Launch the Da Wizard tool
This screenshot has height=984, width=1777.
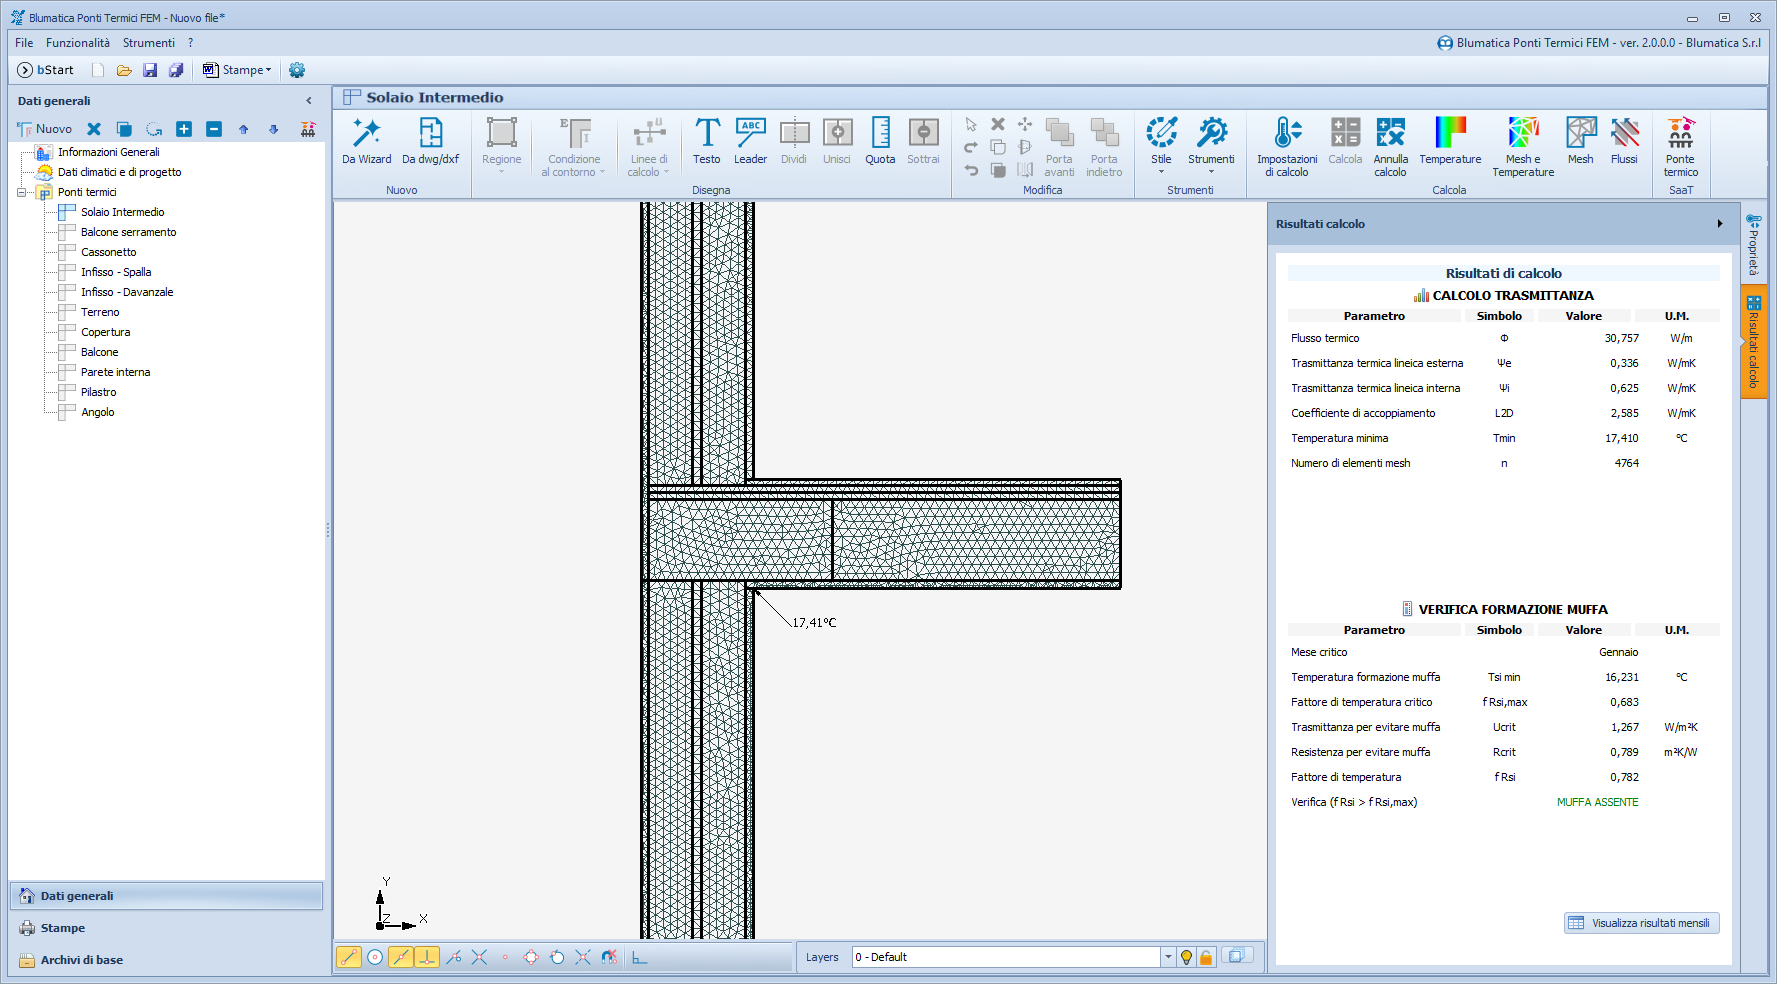[366, 140]
